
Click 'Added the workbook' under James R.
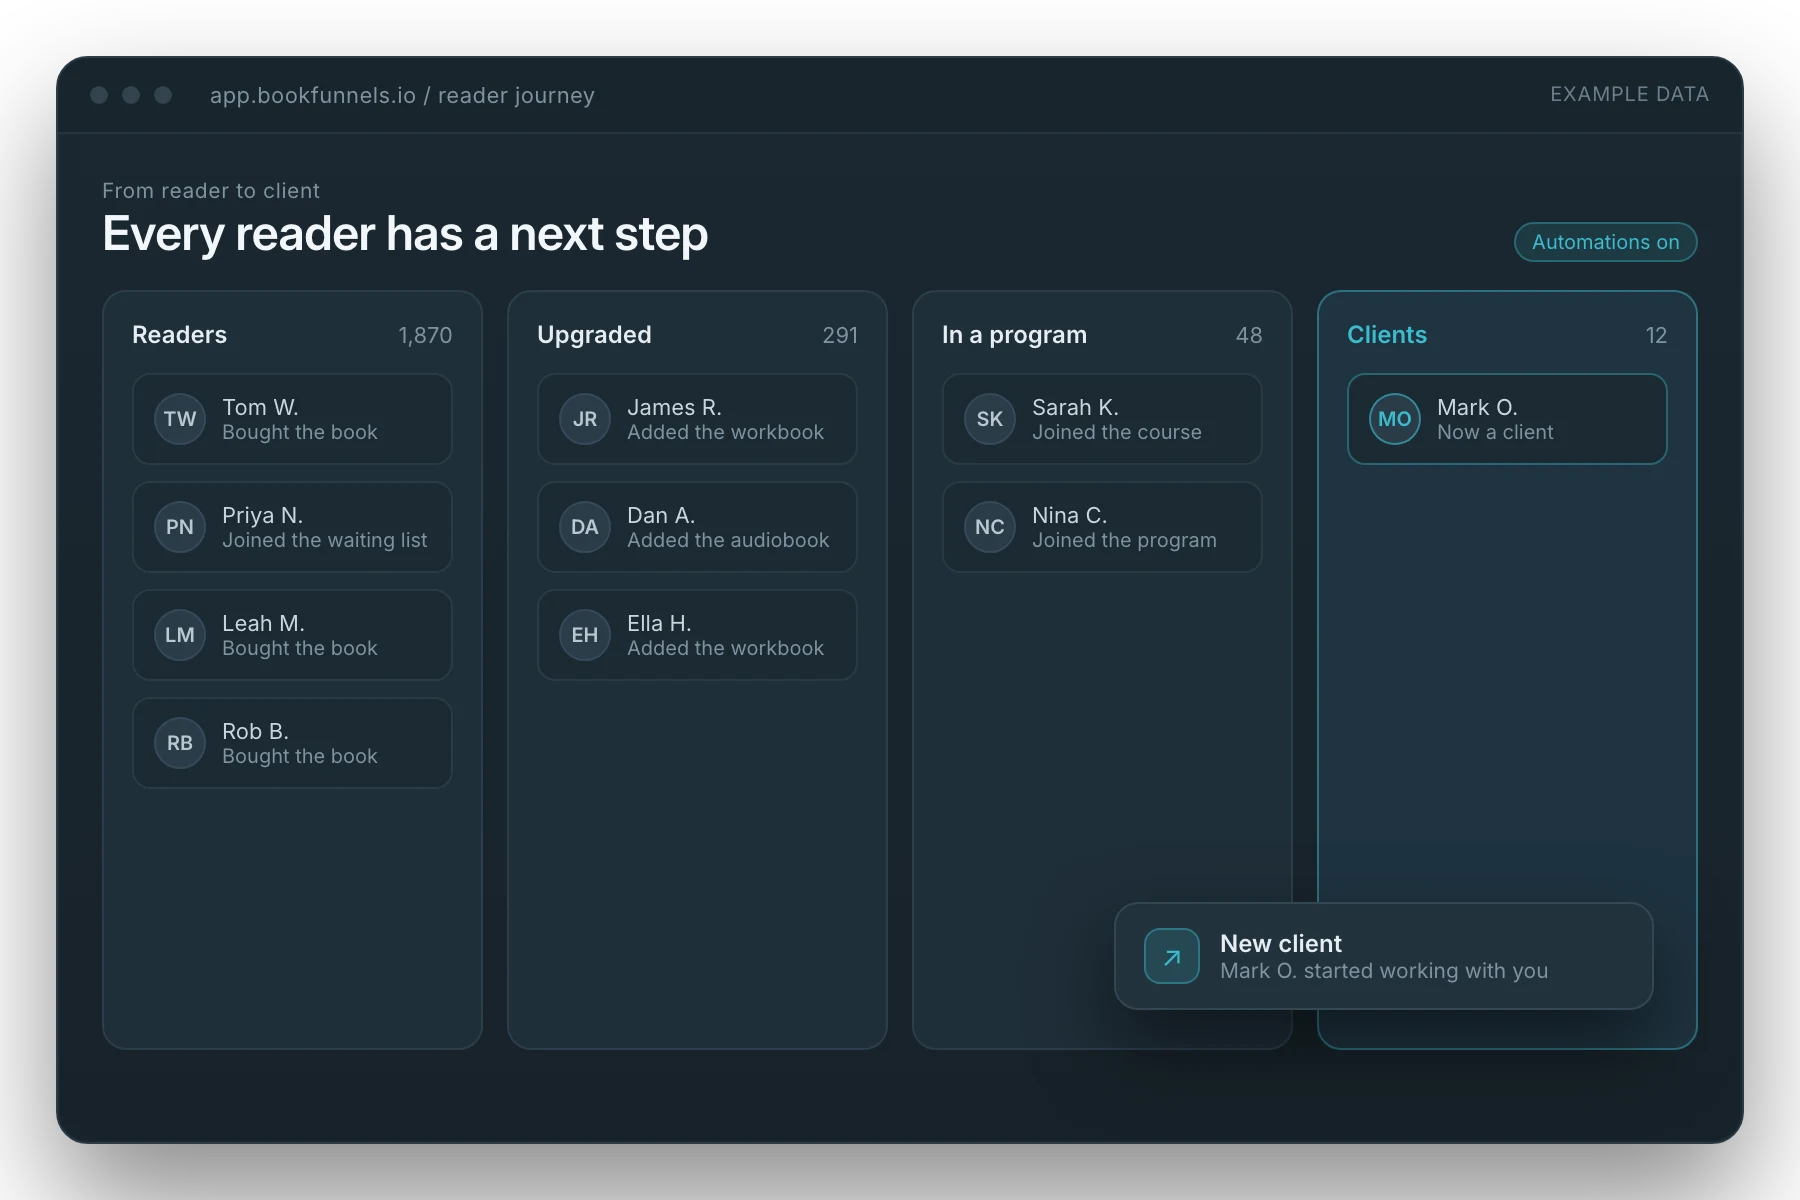pyautogui.click(x=725, y=432)
